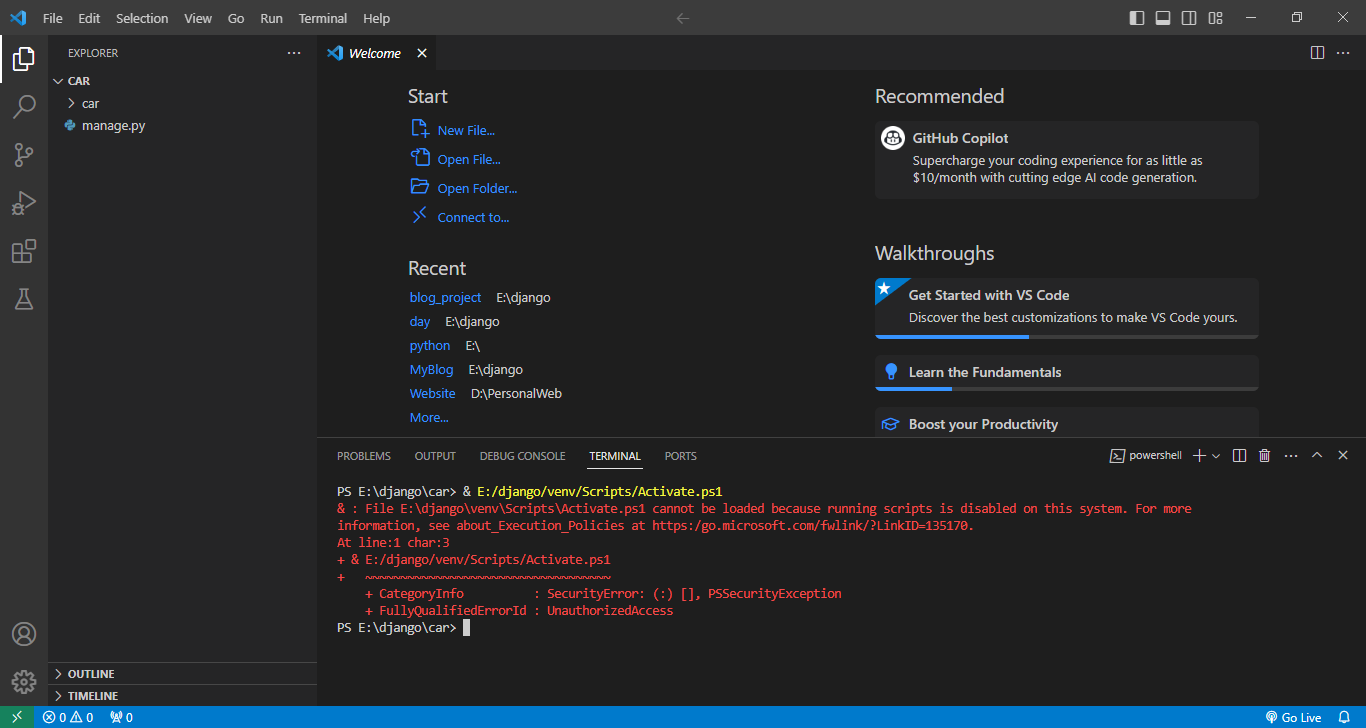Create a new terminal with plus icon

(x=1200, y=455)
